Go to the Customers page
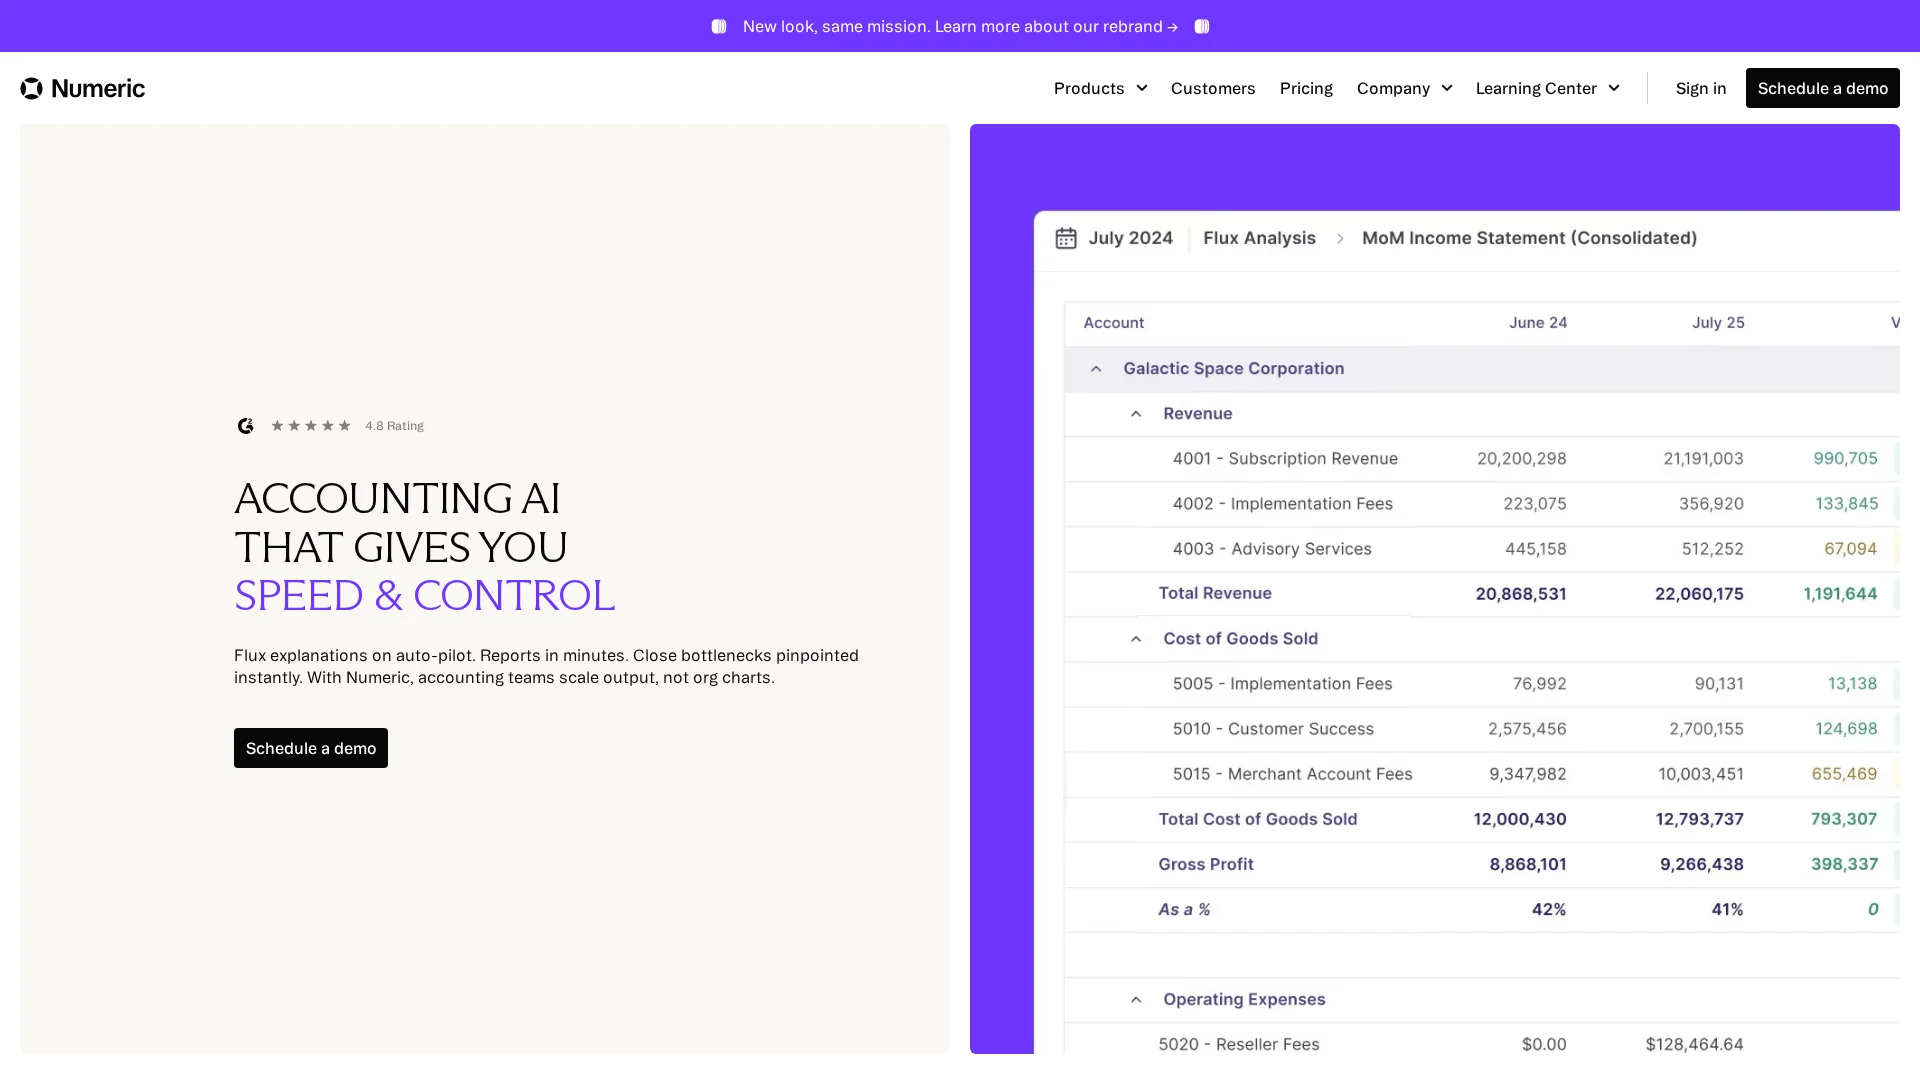The width and height of the screenshot is (1920, 1080). [1213, 88]
